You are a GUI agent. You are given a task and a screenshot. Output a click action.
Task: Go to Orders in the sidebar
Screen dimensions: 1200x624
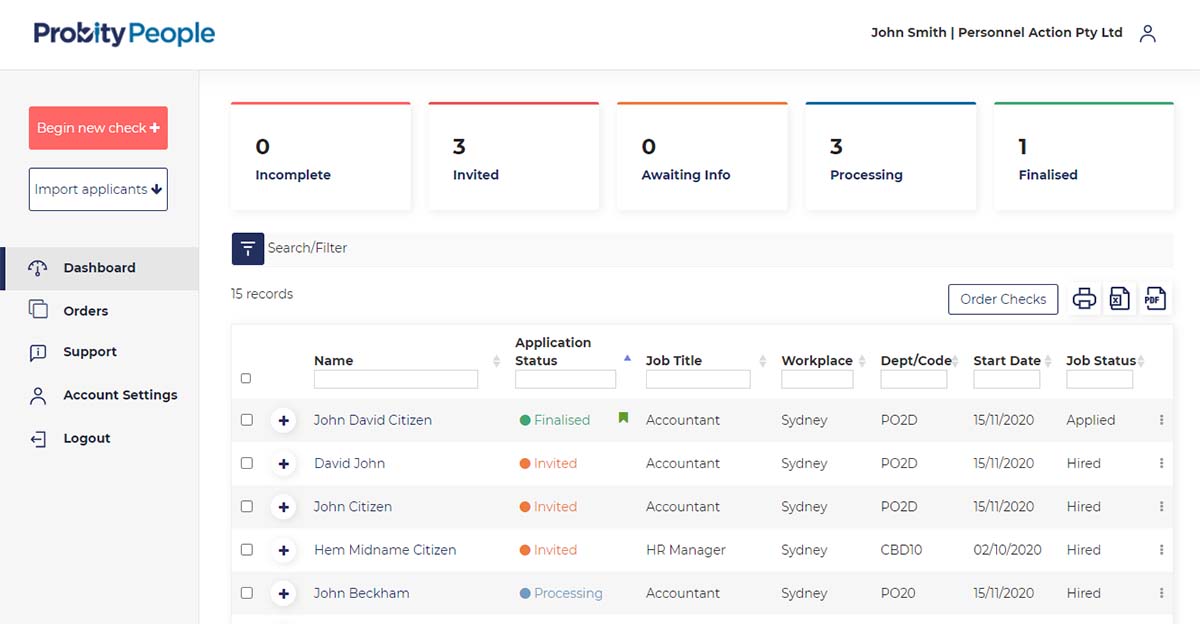(x=85, y=311)
